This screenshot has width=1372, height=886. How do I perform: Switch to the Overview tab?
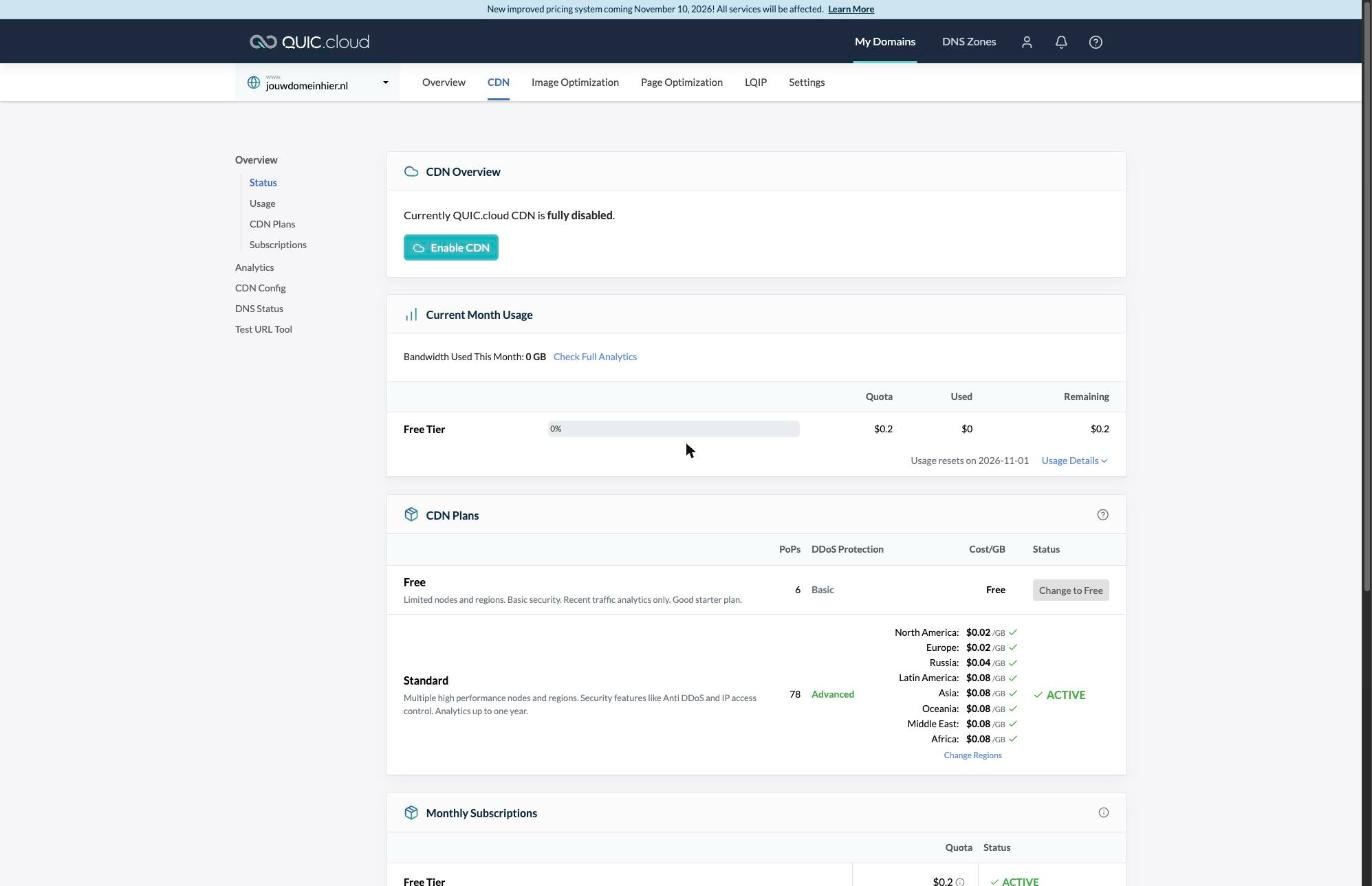tap(444, 83)
